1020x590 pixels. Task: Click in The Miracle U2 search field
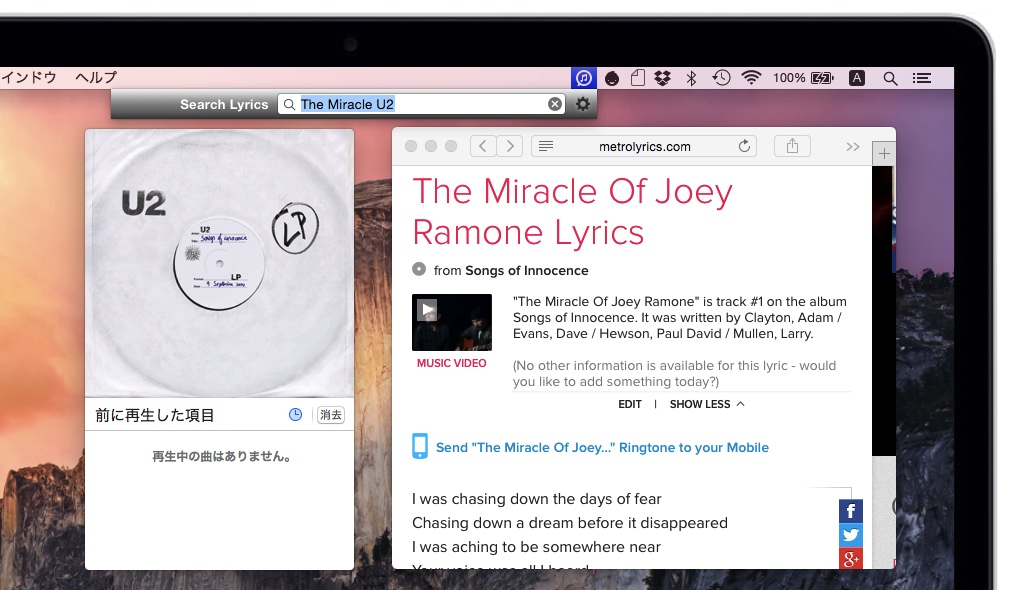423,104
